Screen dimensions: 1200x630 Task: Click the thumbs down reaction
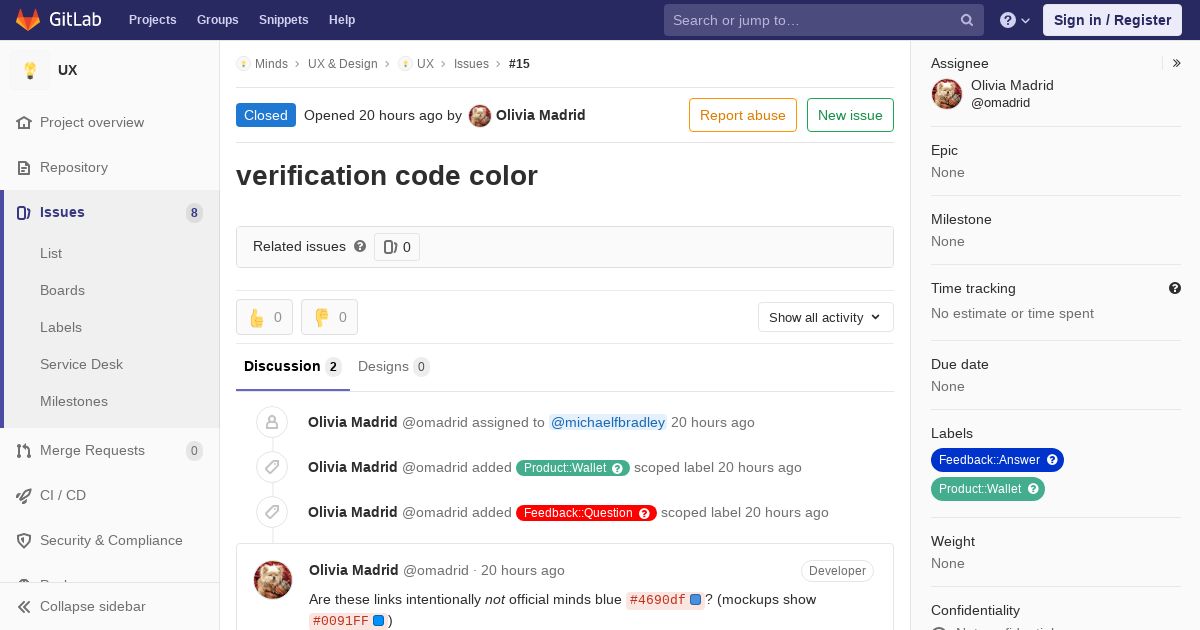click(329, 317)
